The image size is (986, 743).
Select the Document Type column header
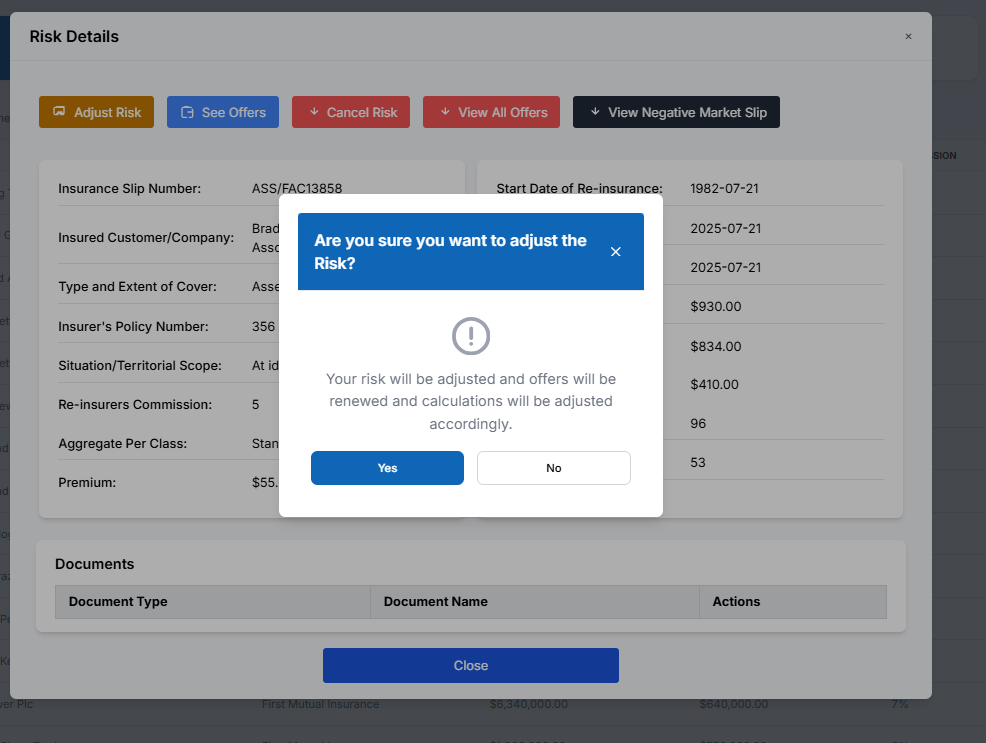point(118,602)
